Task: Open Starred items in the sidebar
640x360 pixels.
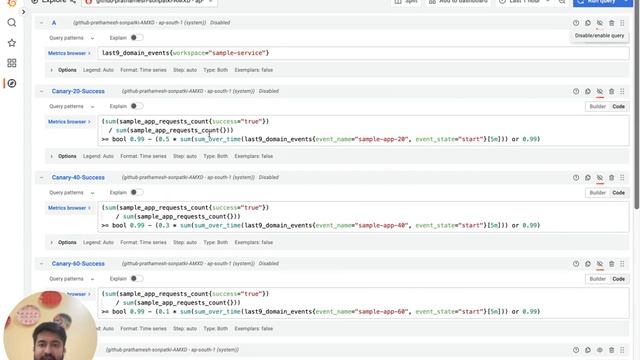Action: [x=12, y=43]
